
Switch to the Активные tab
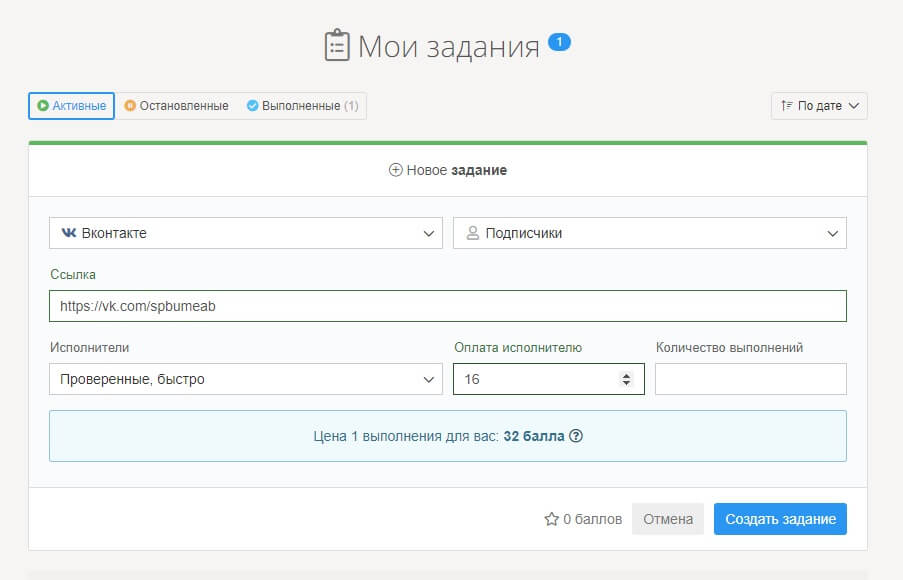point(71,106)
